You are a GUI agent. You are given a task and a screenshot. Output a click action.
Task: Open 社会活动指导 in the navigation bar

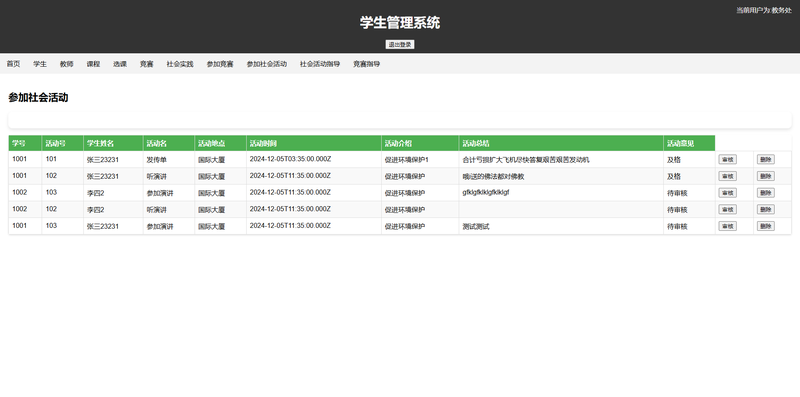click(320, 64)
